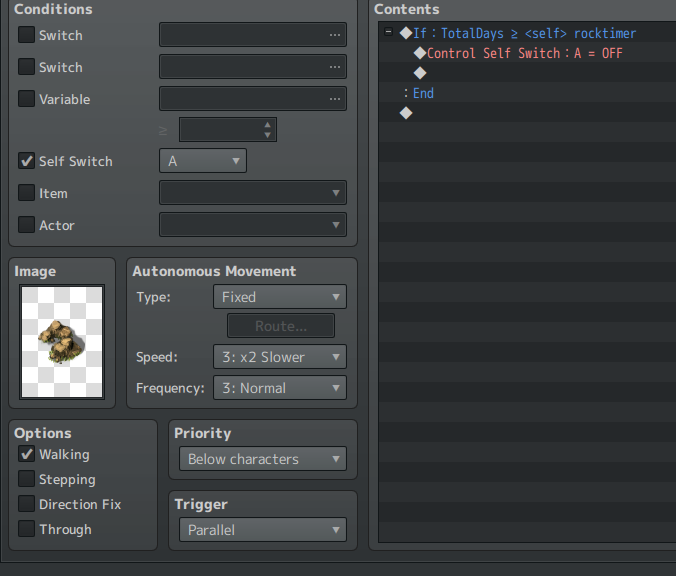Image resolution: width=676 pixels, height=576 pixels.
Task: Click the variable value spinner down arrow
Action: point(267,135)
